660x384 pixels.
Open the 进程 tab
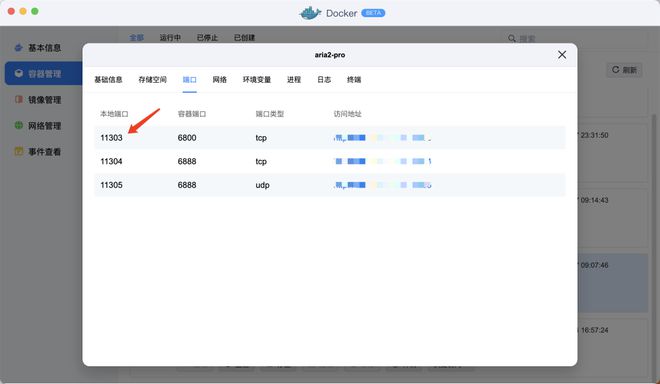click(x=294, y=80)
